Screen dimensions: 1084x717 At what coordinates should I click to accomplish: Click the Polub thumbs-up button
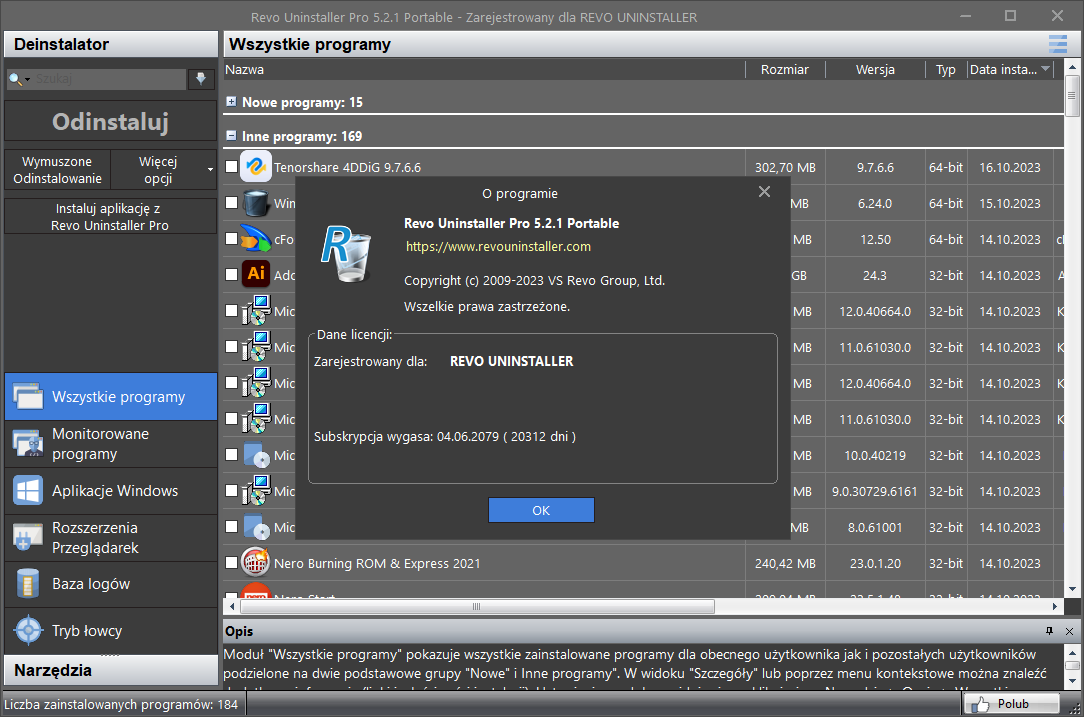[1012, 704]
